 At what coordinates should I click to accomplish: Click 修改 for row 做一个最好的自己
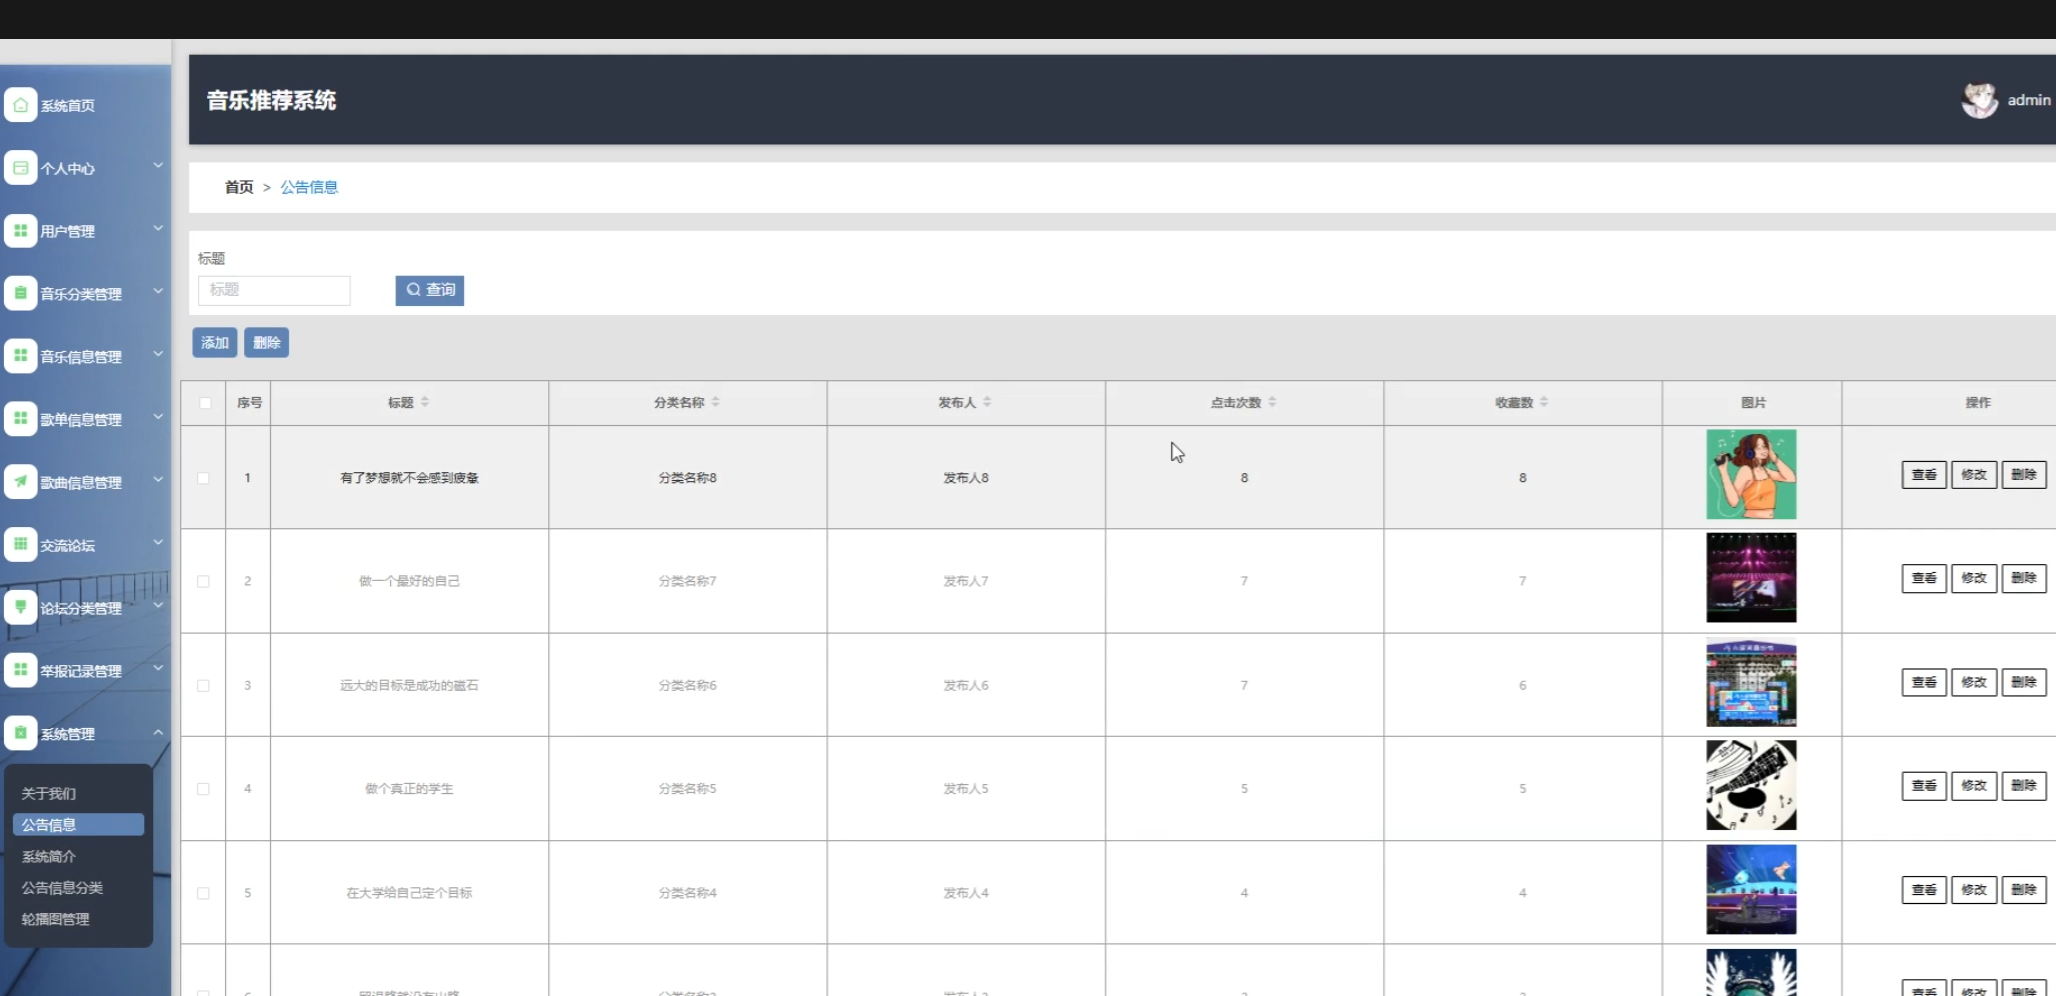1974,578
